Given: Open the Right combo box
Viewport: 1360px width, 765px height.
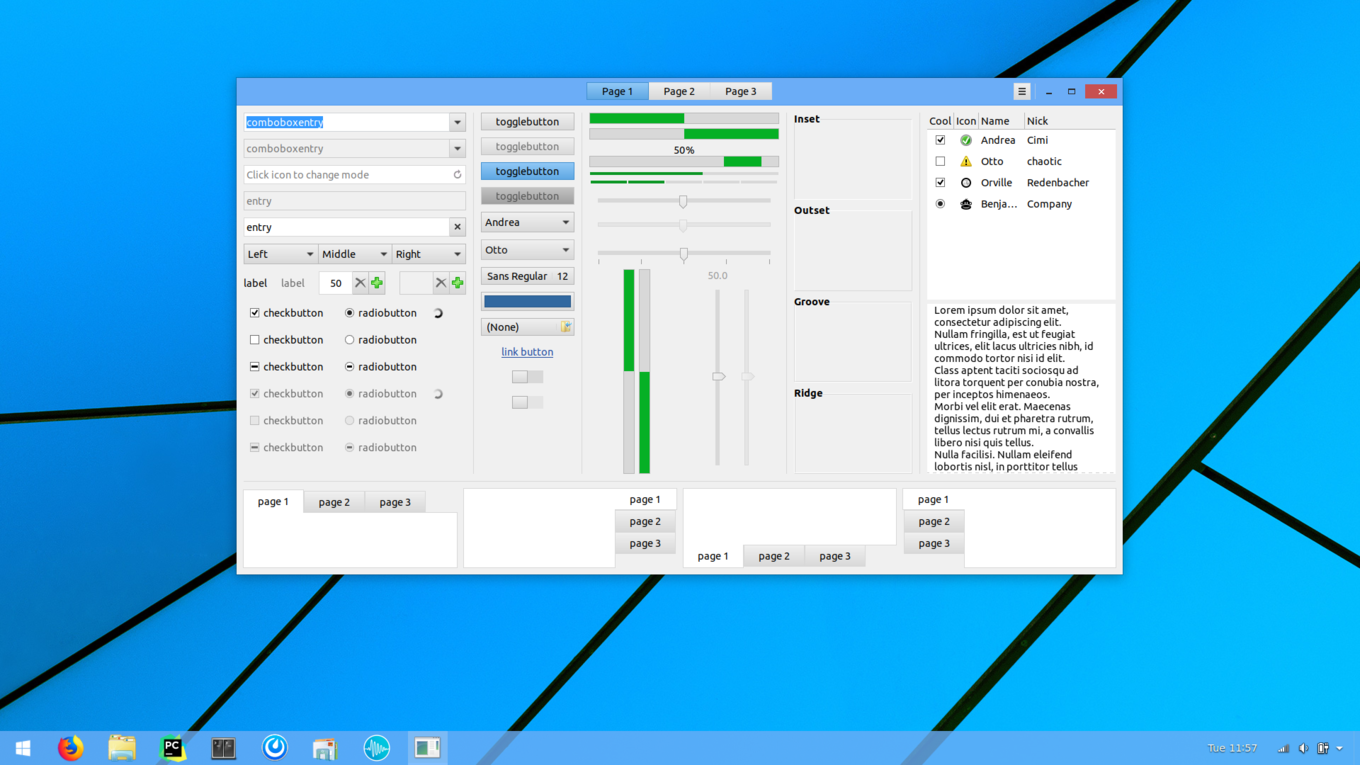Looking at the screenshot, I should click(428, 254).
